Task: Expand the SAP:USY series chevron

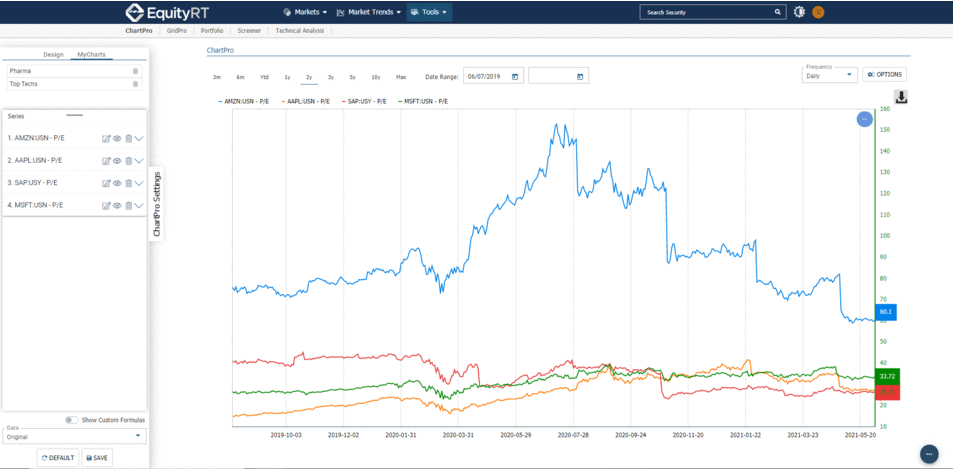Action: [139, 183]
